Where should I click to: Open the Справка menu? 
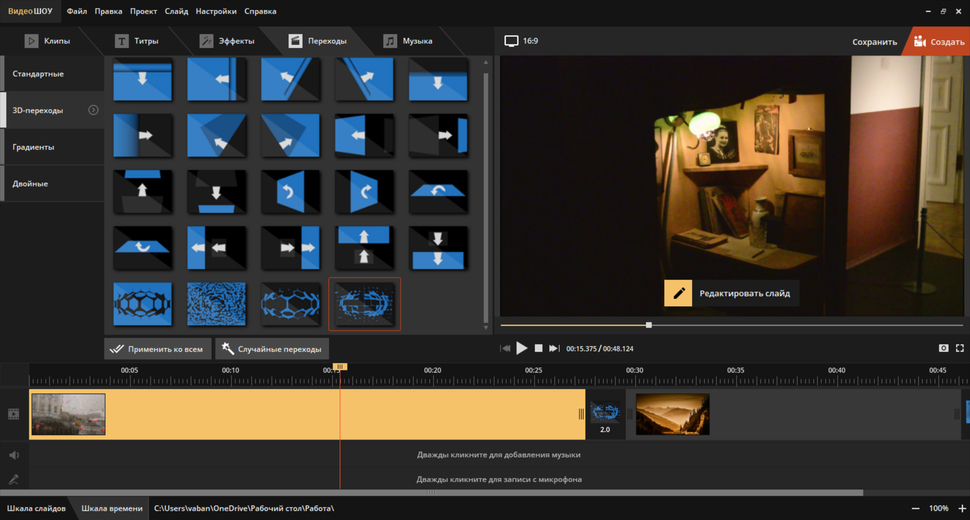(260, 11)
